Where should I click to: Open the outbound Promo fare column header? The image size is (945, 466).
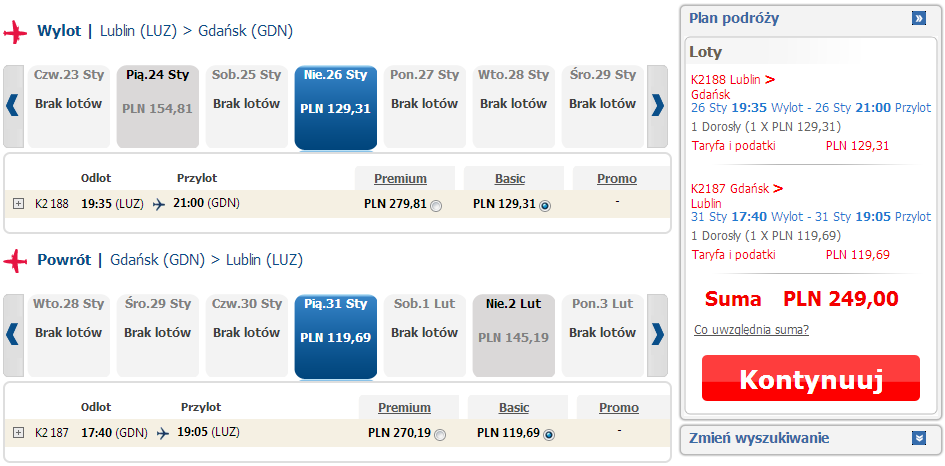pyautogui.click(x=617, y=178)
